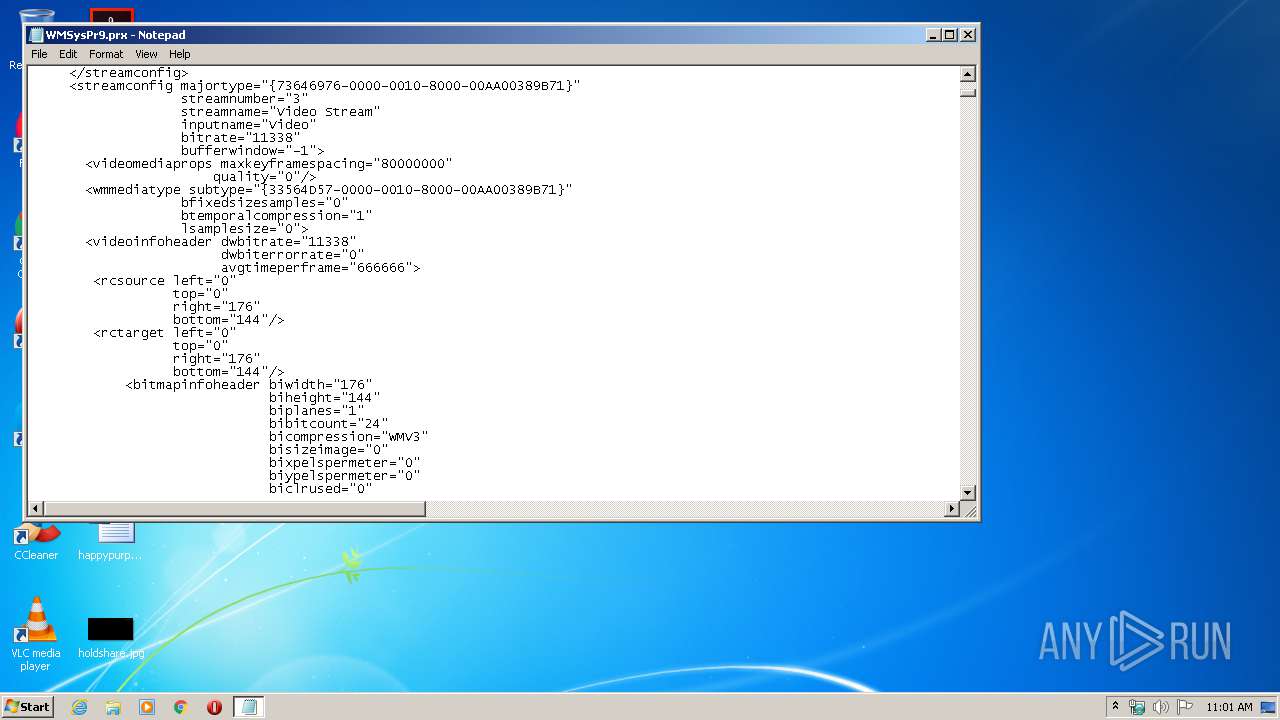
Task: Click the window resize grip corner
Action: coord(969,510)
